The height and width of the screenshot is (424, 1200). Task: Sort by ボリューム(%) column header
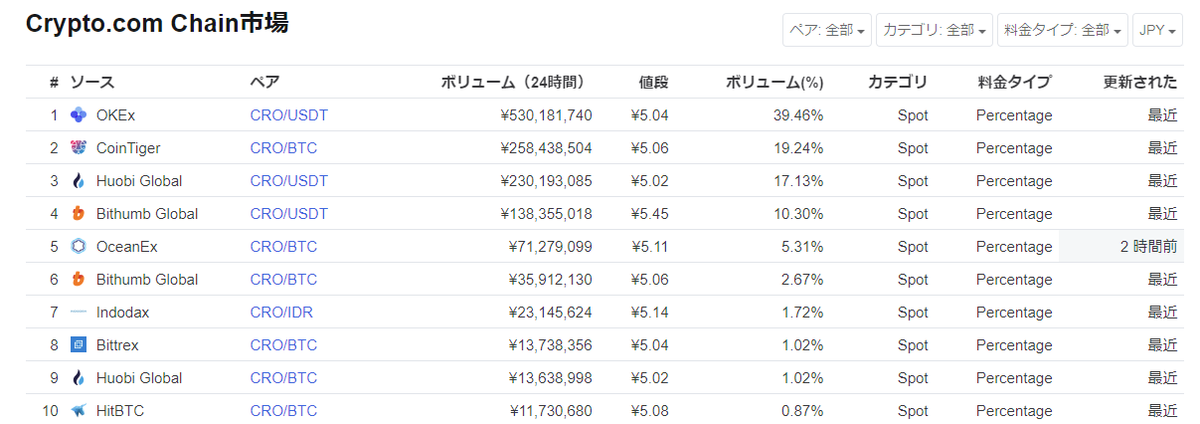click(774, 82)
